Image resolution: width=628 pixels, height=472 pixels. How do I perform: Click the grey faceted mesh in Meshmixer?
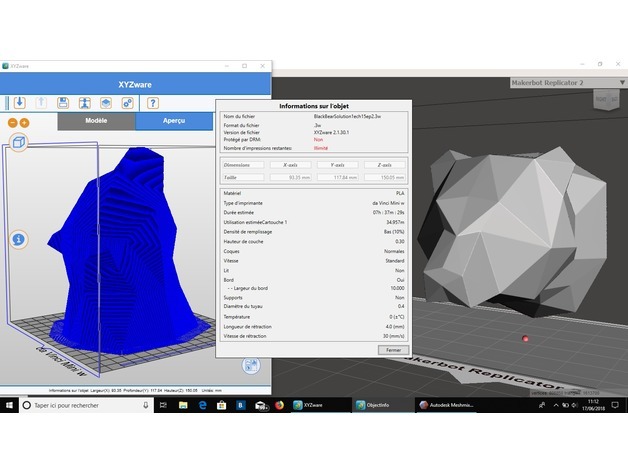[513, 230]
